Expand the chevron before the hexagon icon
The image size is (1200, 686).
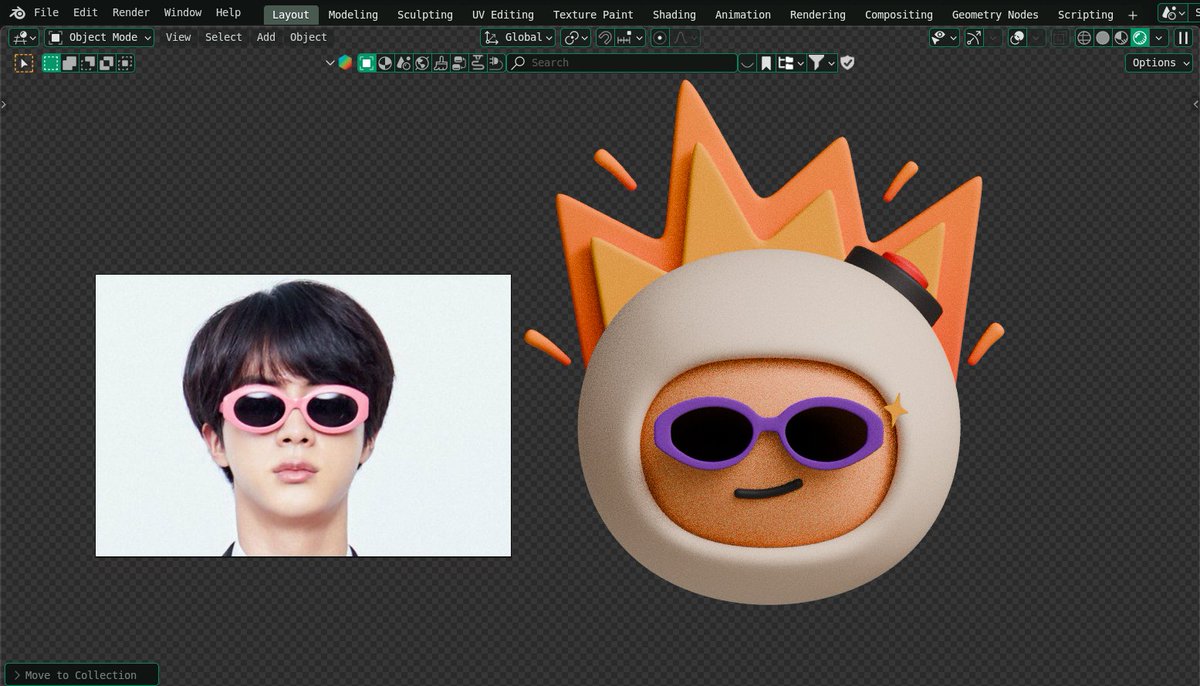coord(331,62)
